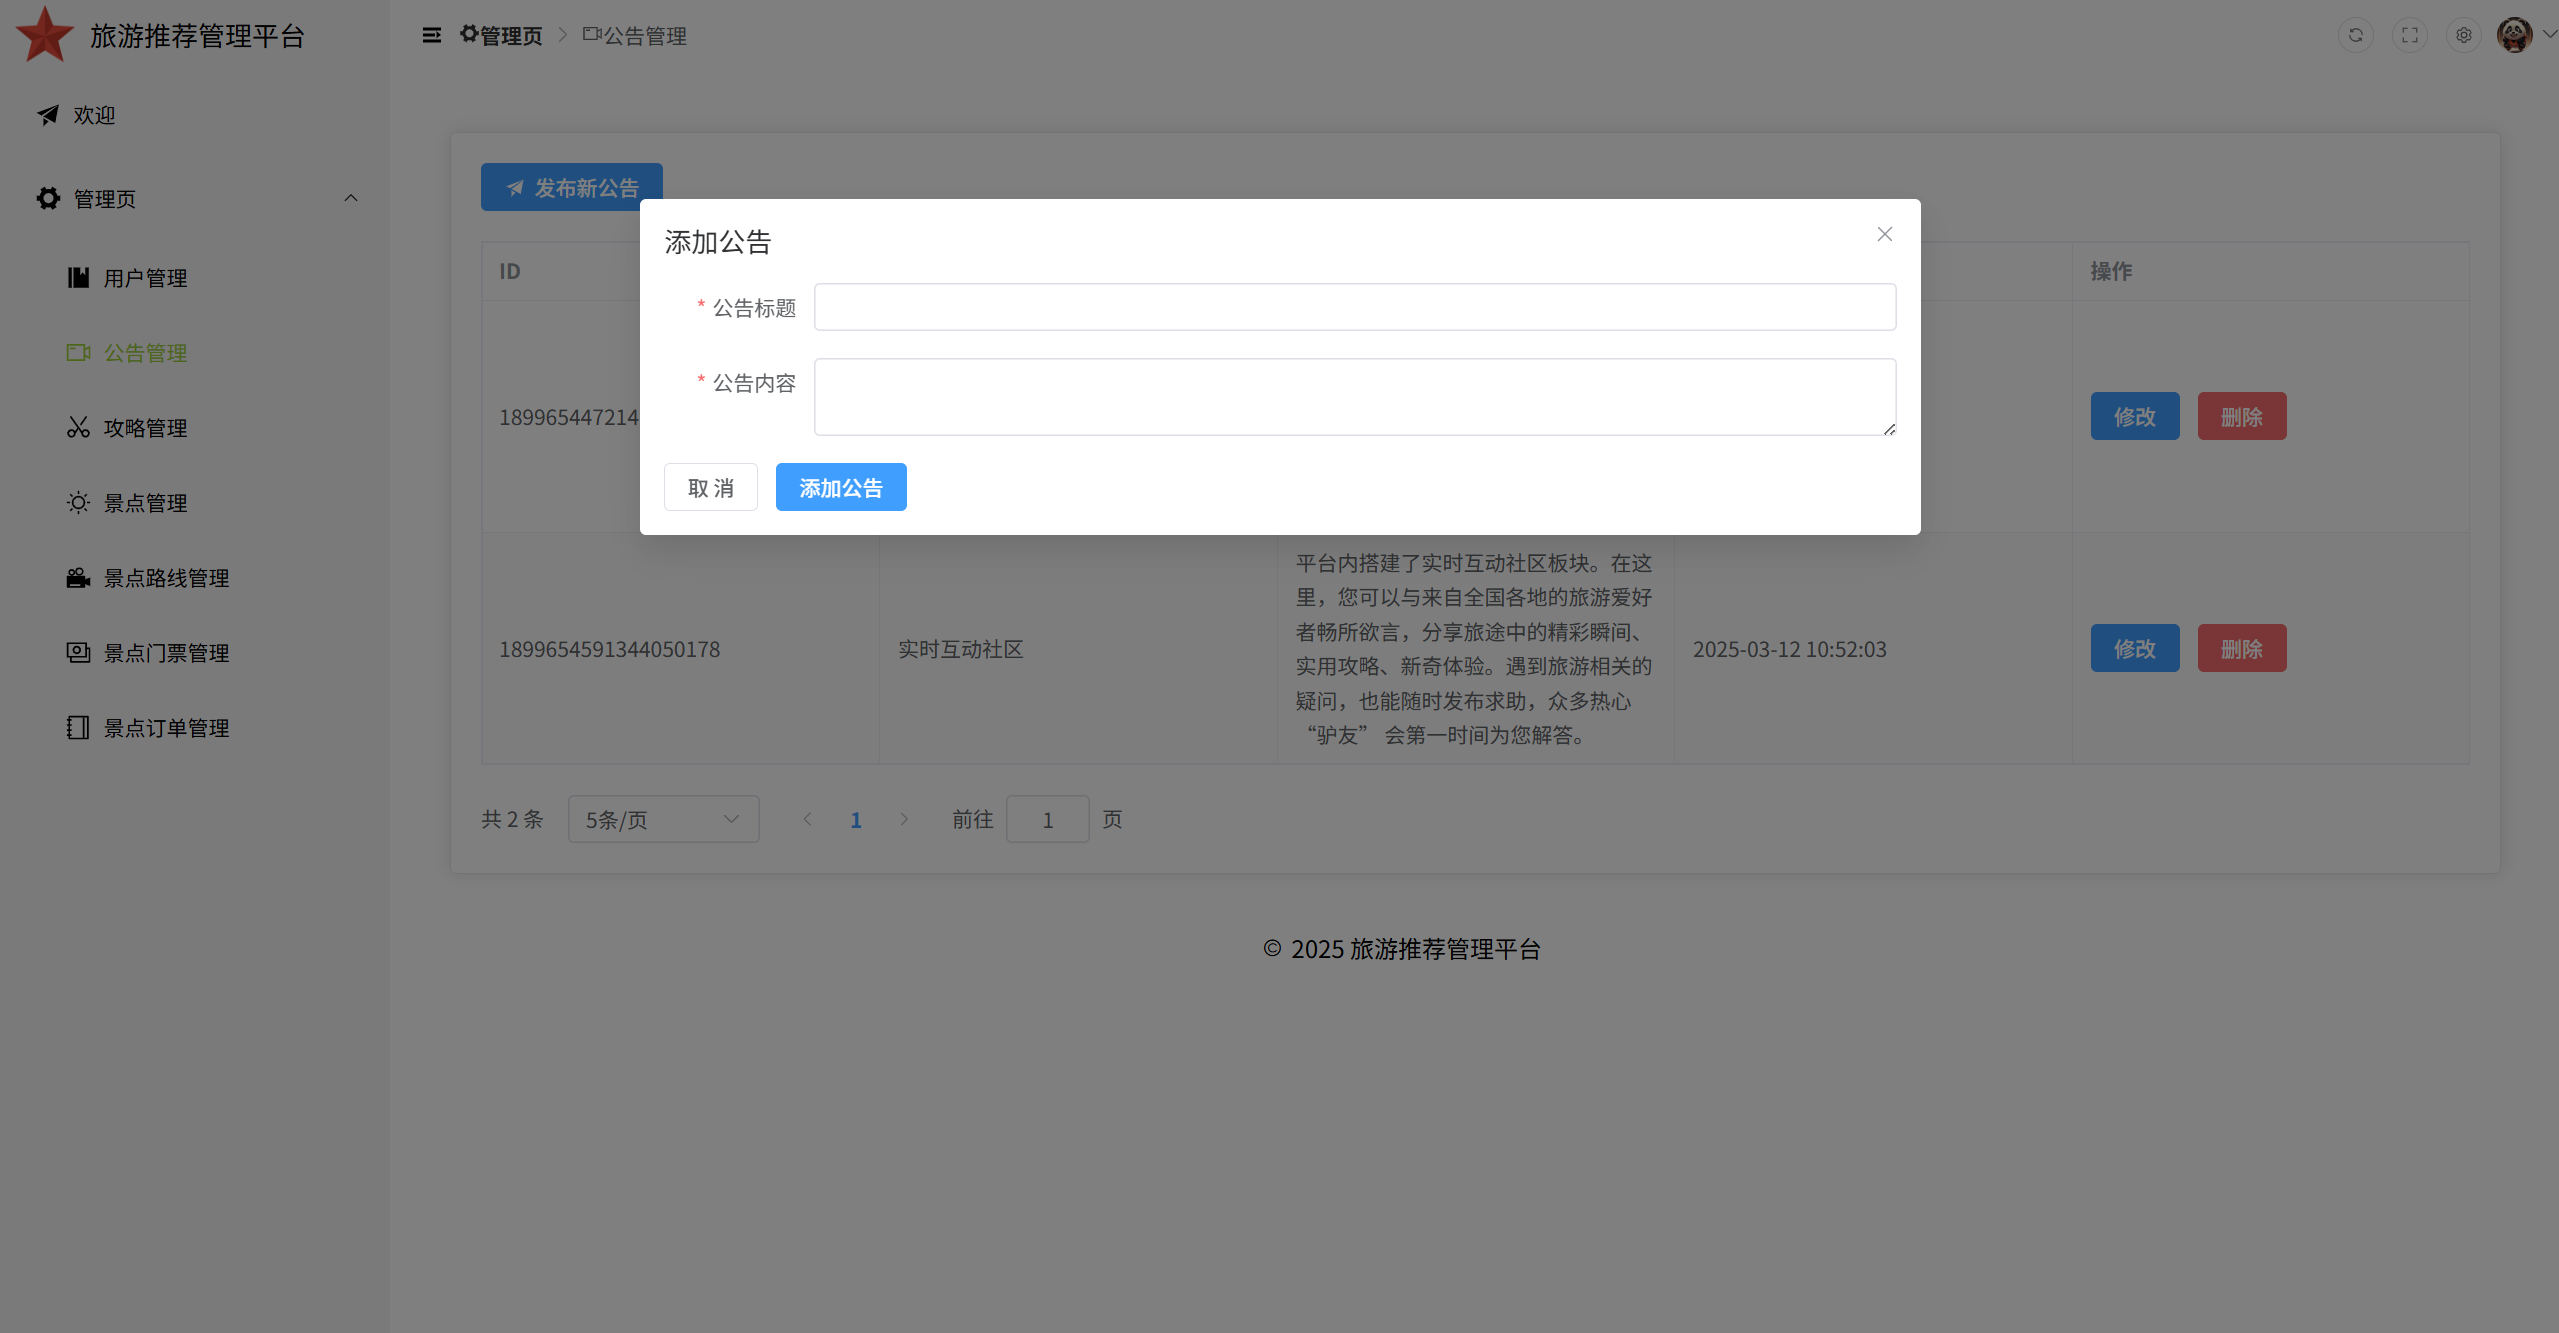Click the next page arrow in pagination
This screenshot has height=1333, width=2559.
coord(904,820)
